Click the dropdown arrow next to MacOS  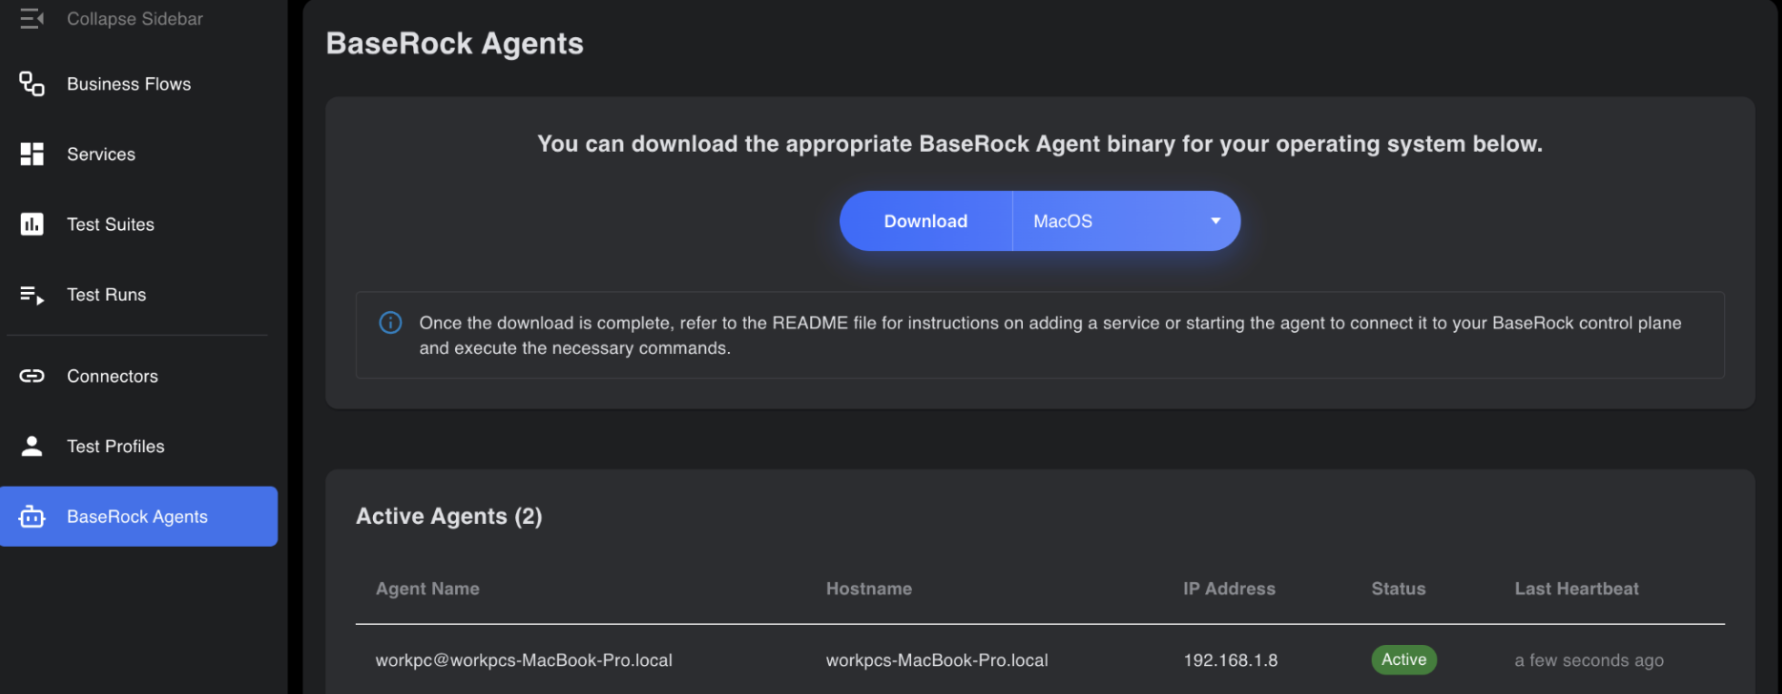click(1215, 221)
